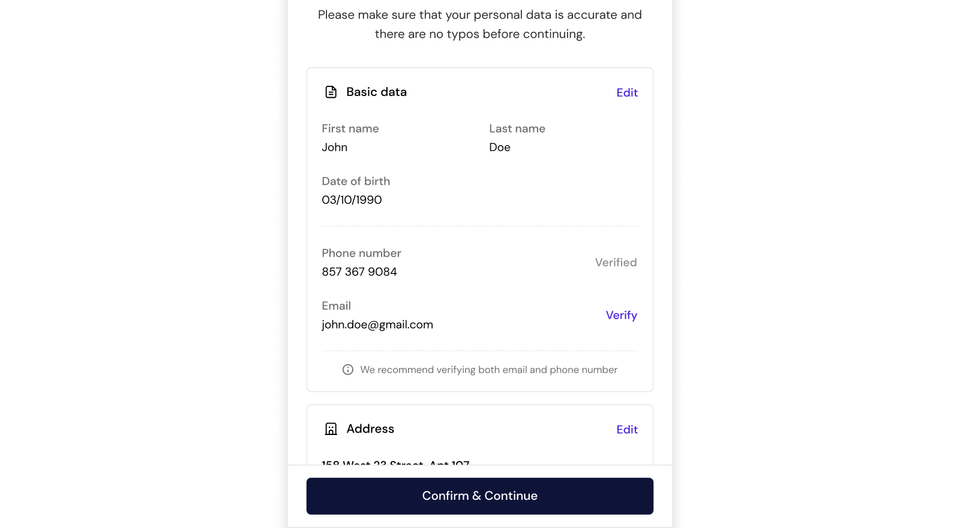
Task: Click the Basic data document icon
Action: [331, 92]
